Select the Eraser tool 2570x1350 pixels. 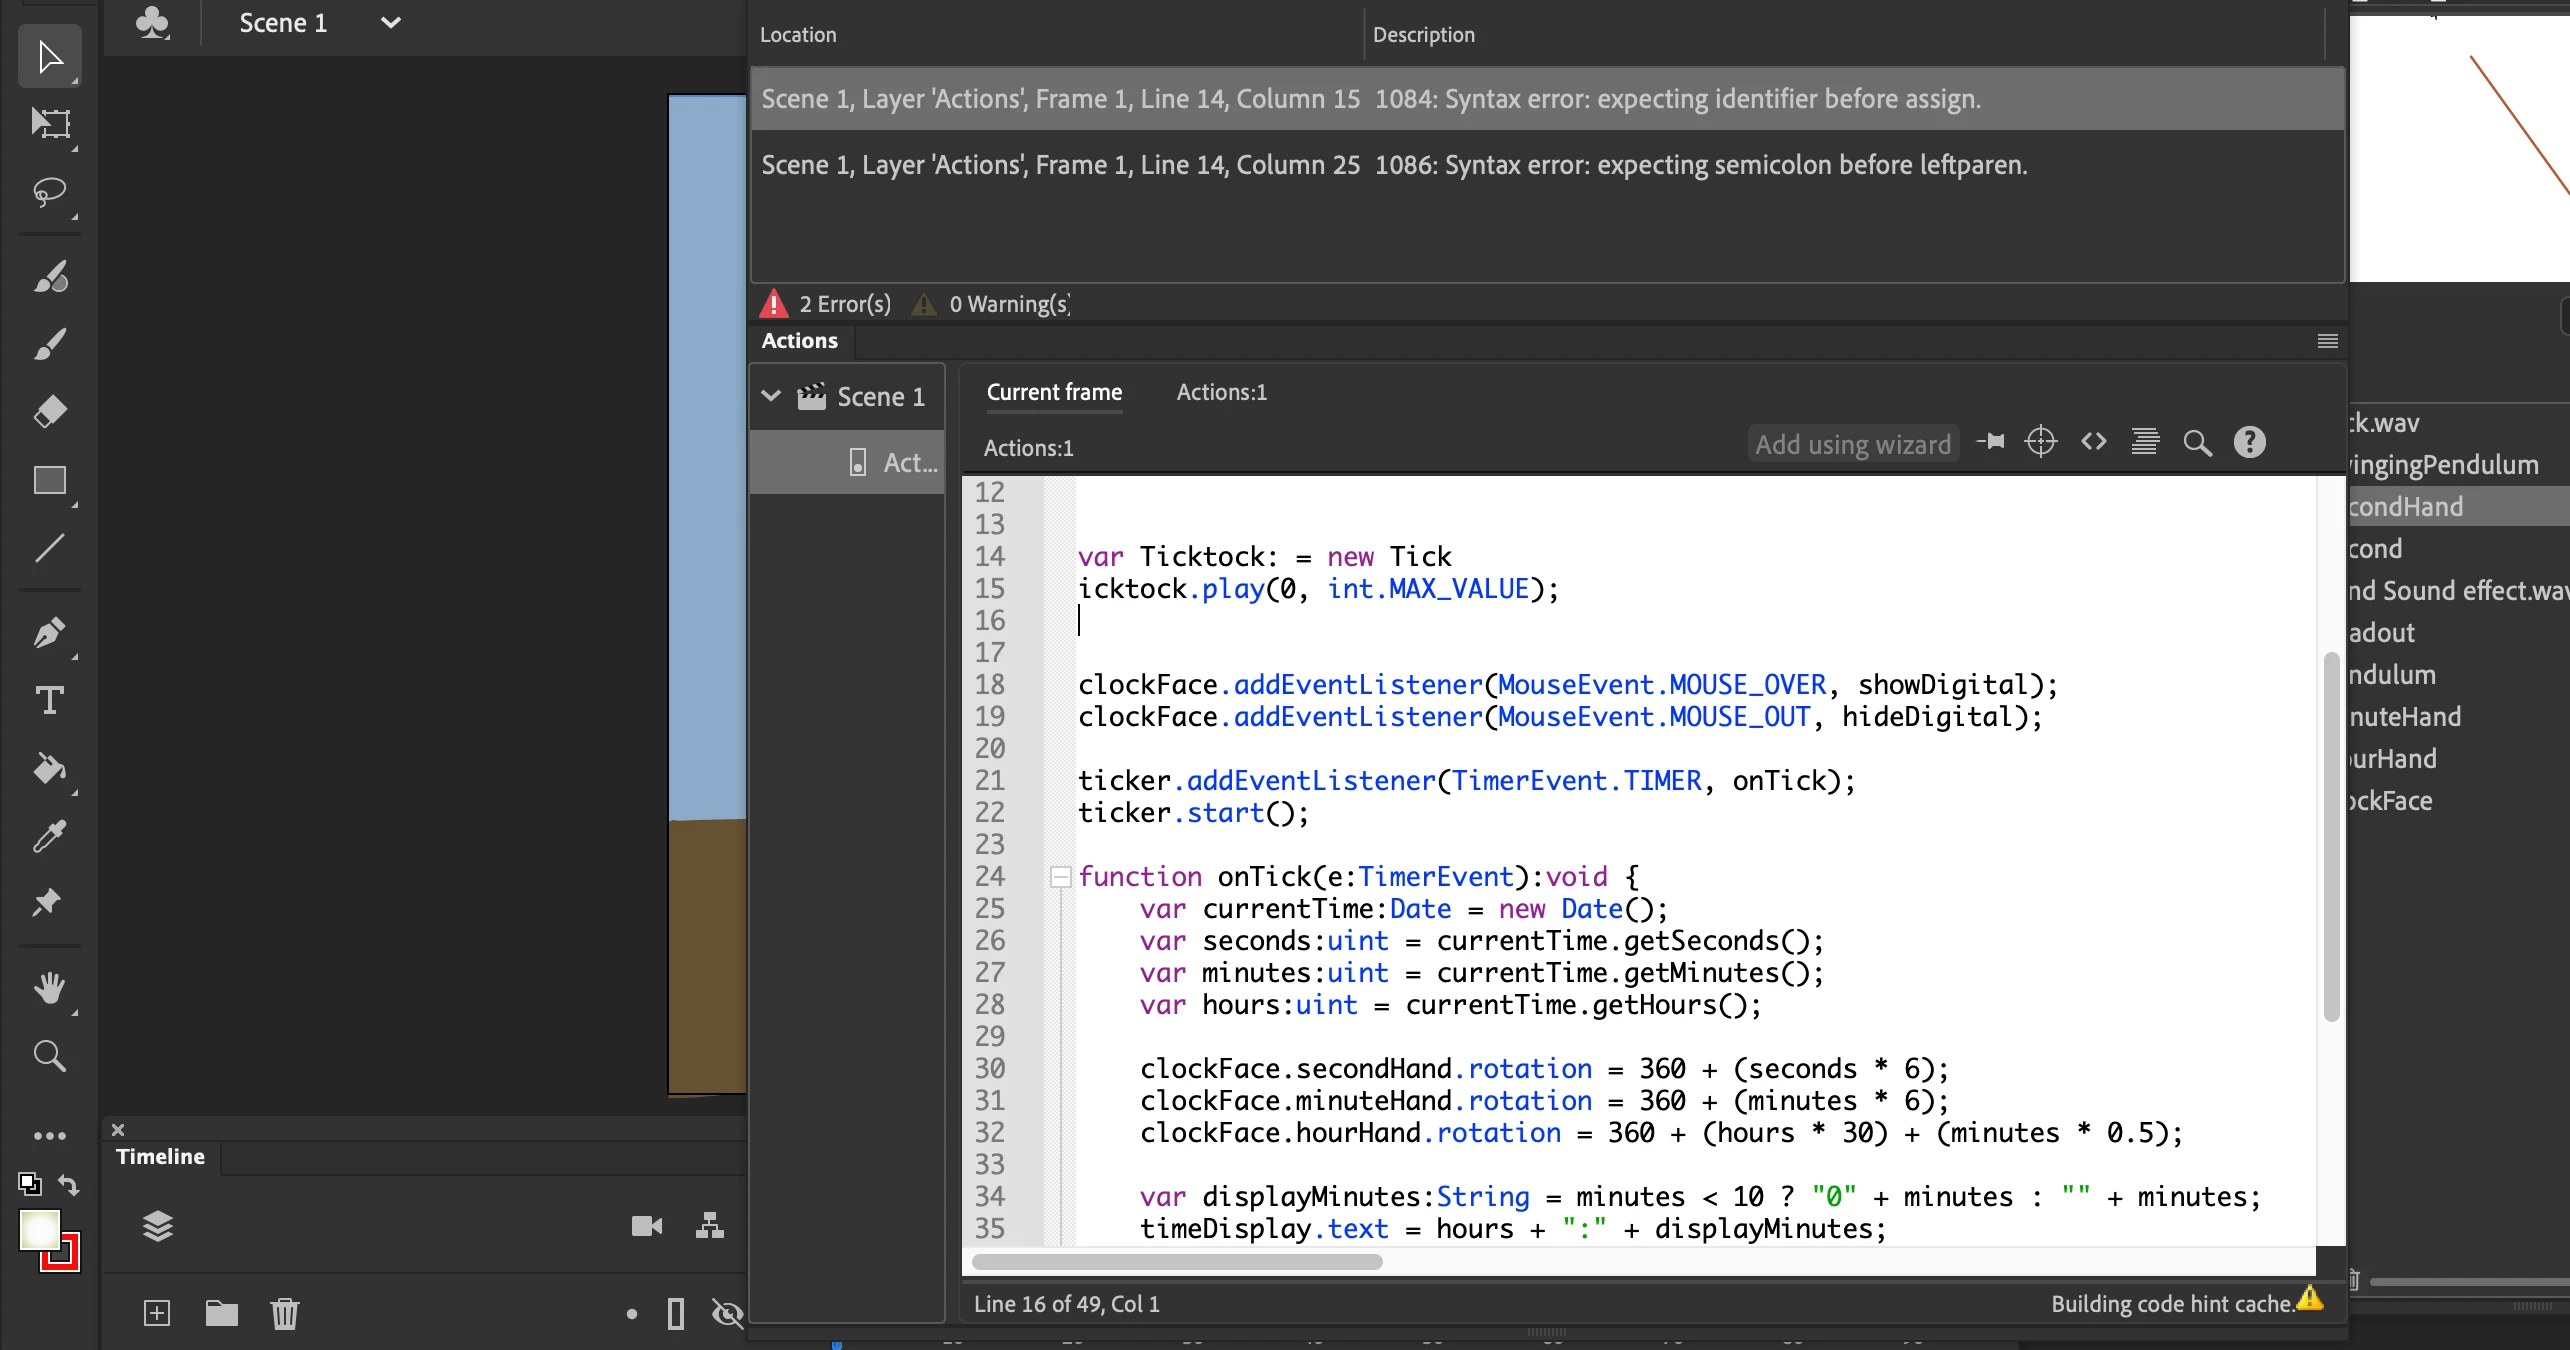tap(49, 412)
